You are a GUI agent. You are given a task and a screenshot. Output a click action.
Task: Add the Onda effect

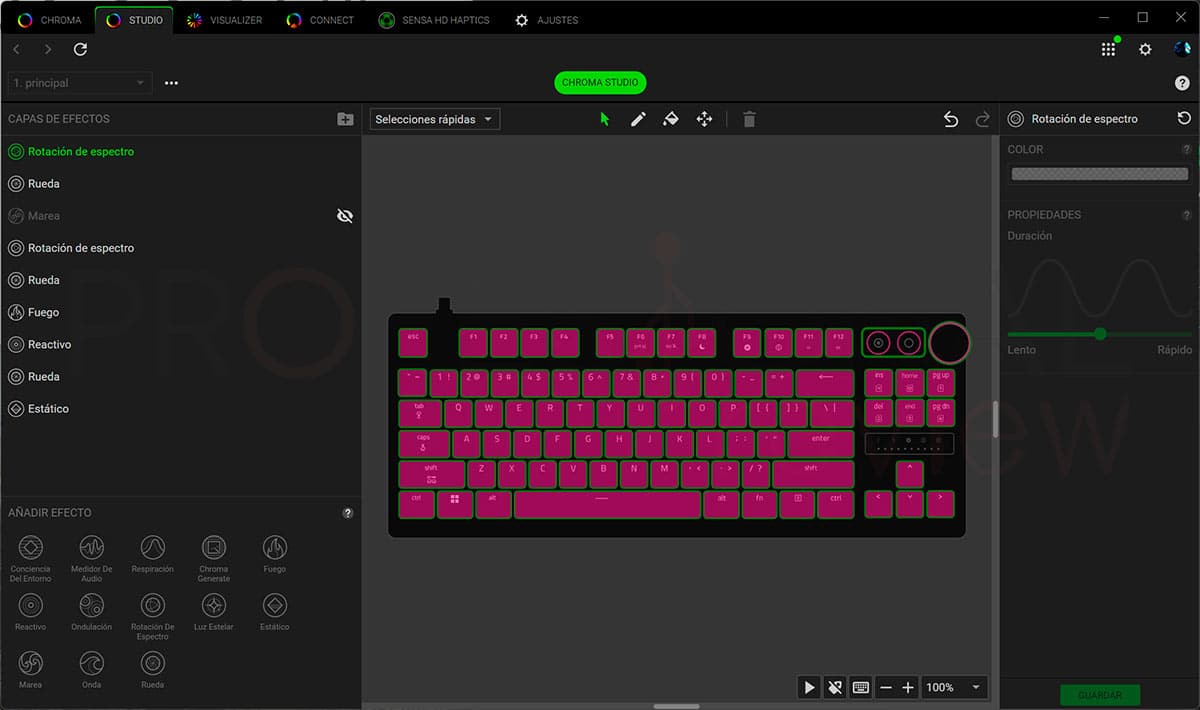[91, 670]
